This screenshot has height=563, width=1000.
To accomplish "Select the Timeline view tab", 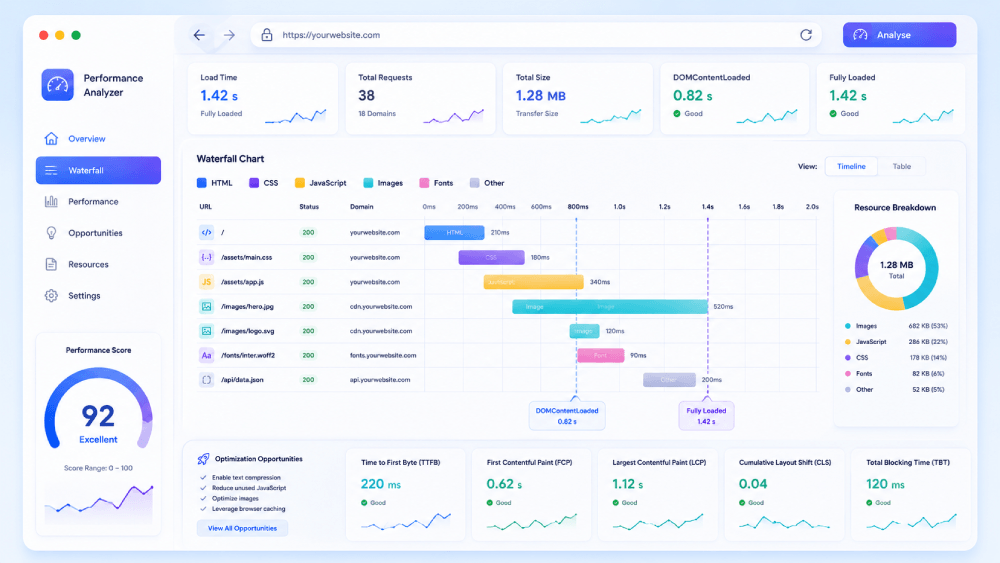I will [851, 166].
